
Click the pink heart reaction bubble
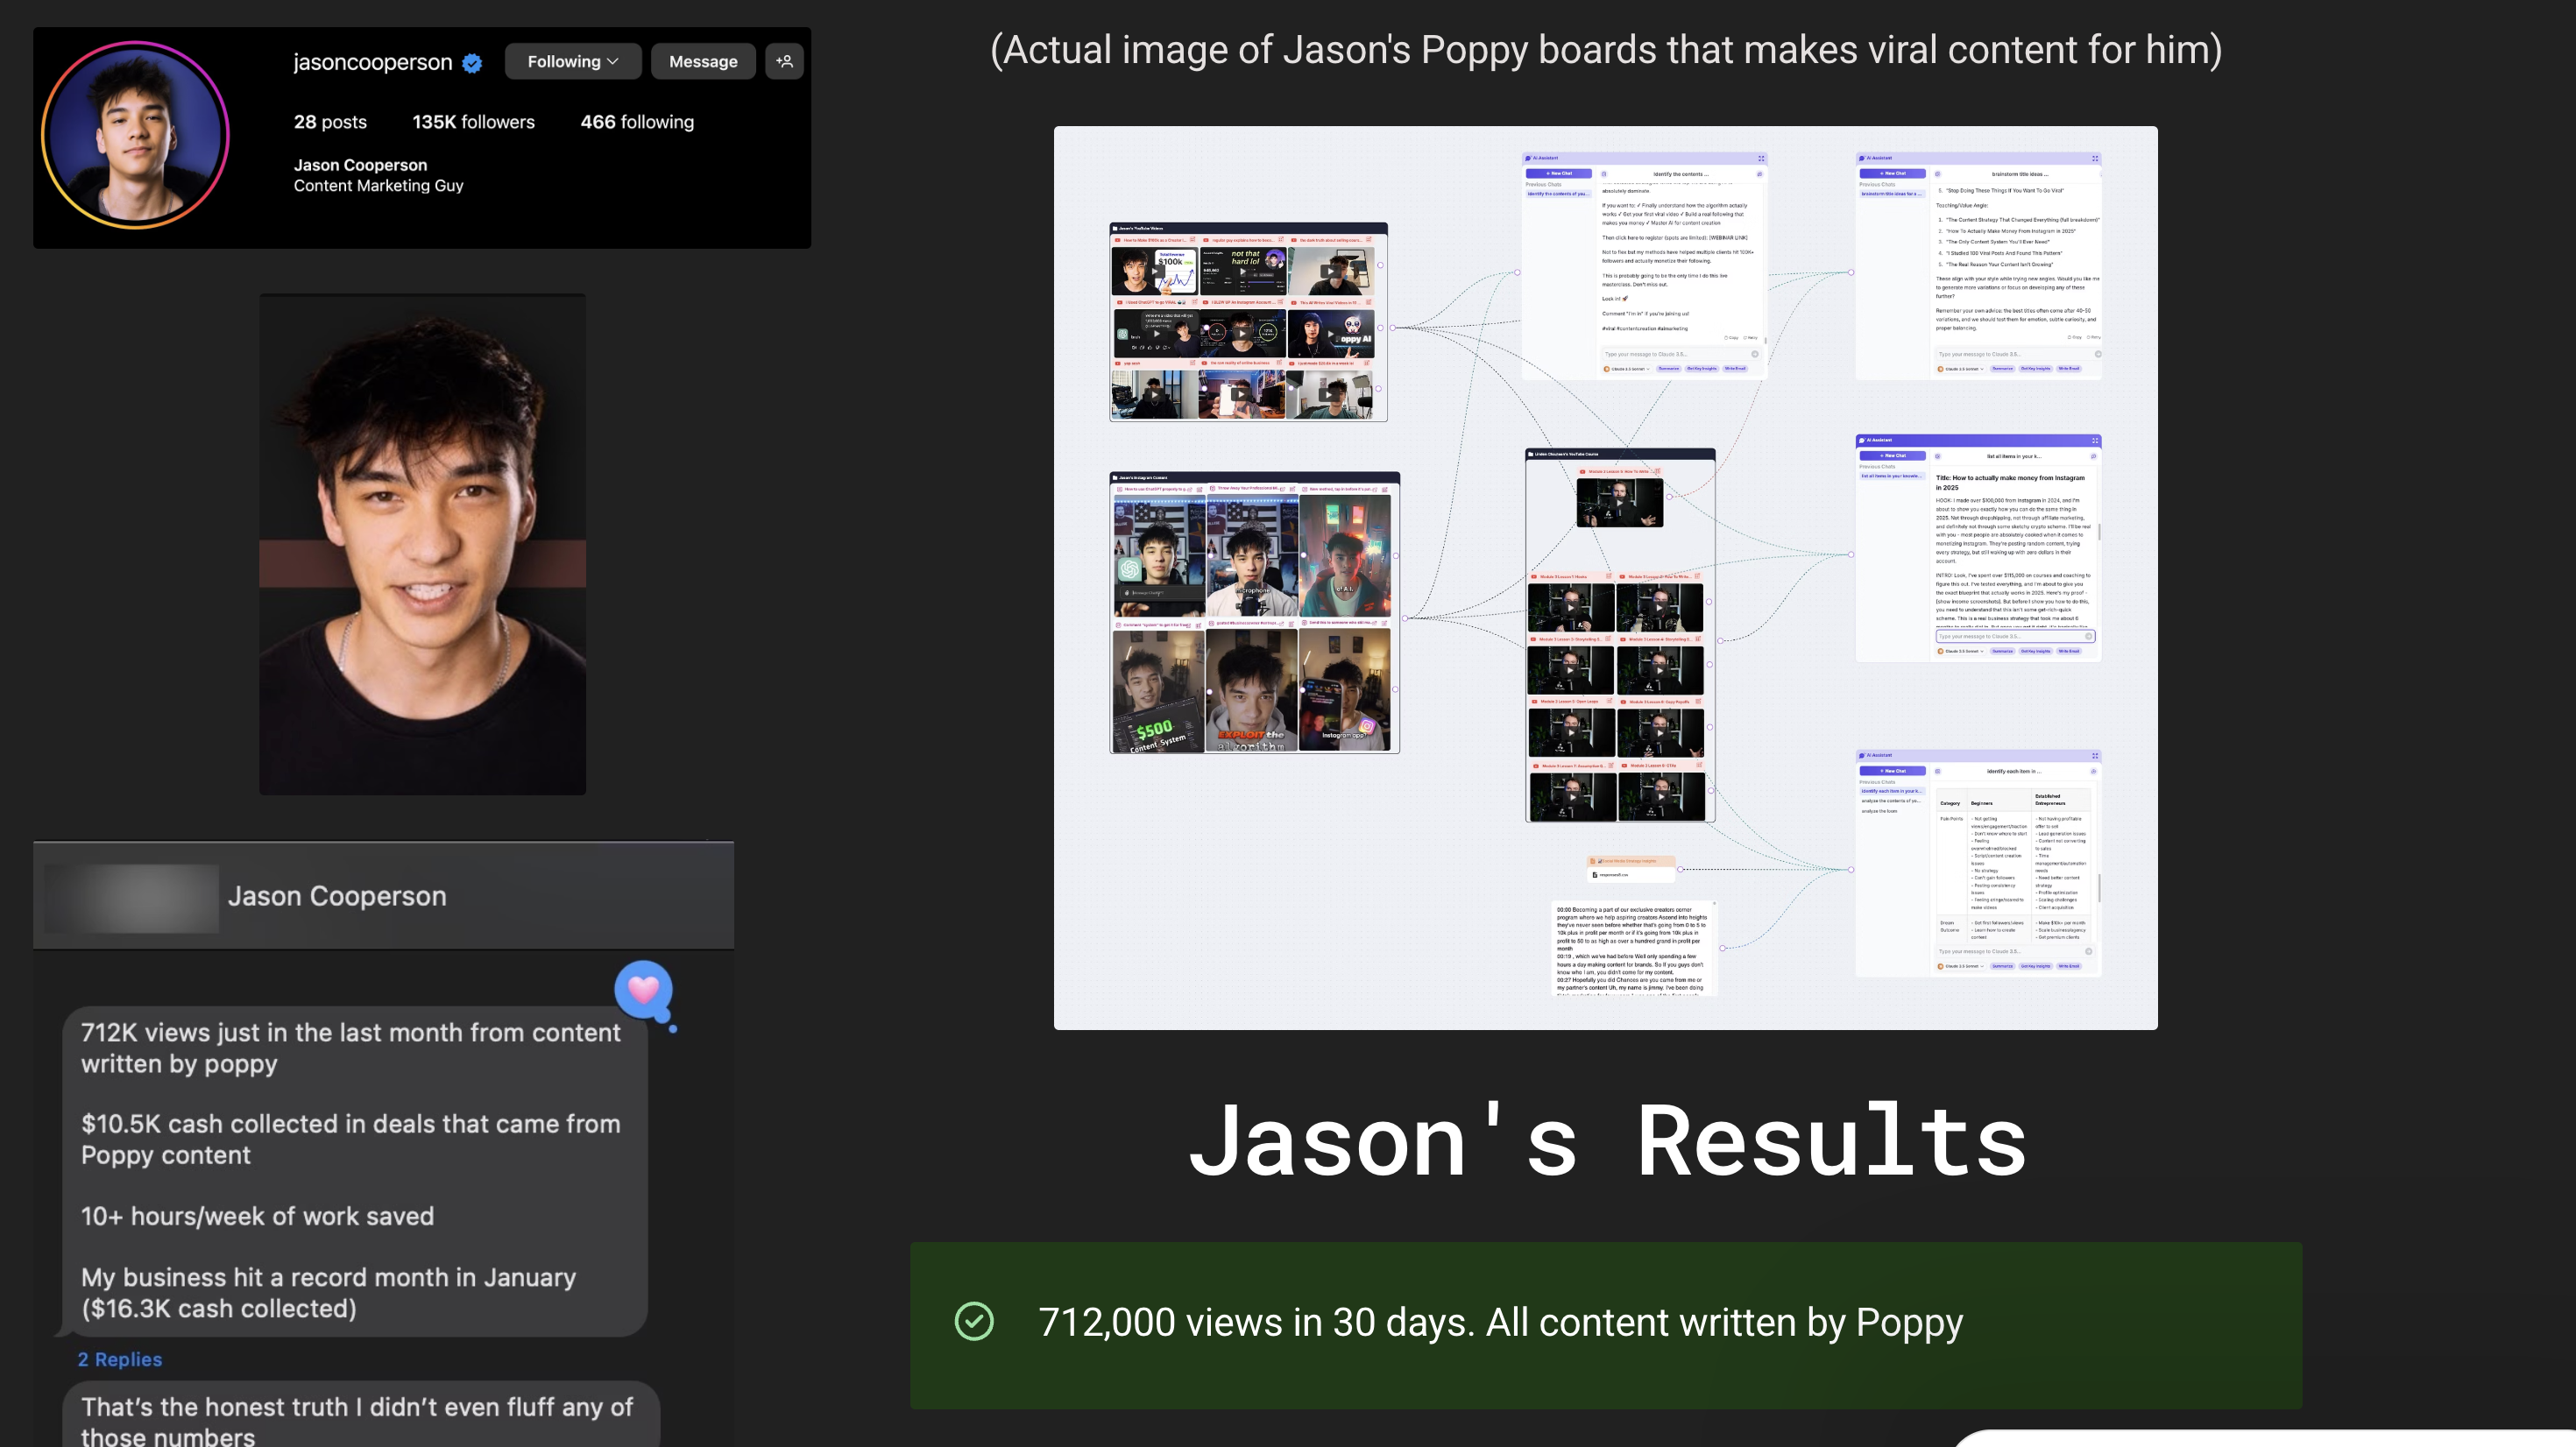(x=643, y=989)
